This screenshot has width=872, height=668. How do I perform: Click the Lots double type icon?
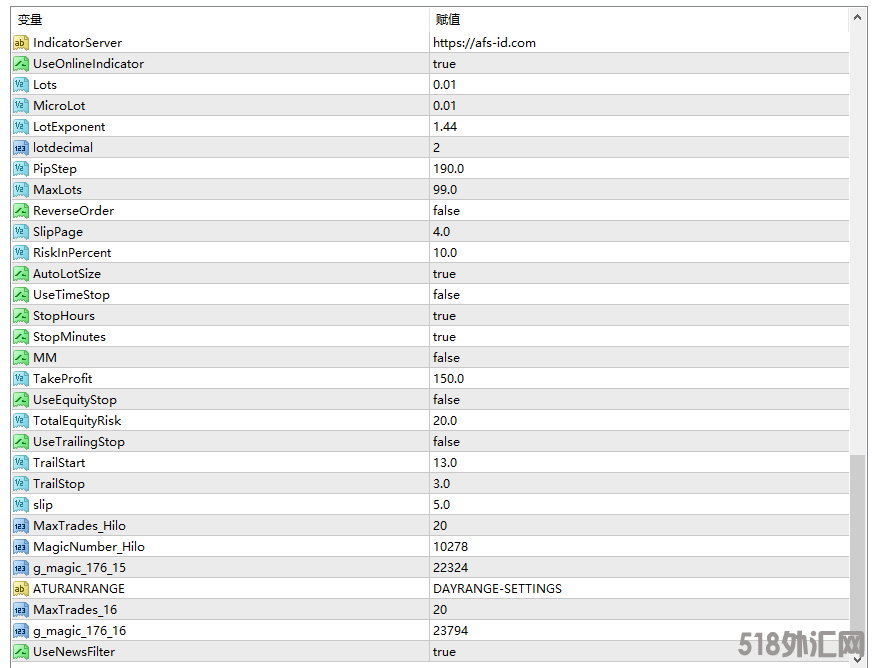21,85
